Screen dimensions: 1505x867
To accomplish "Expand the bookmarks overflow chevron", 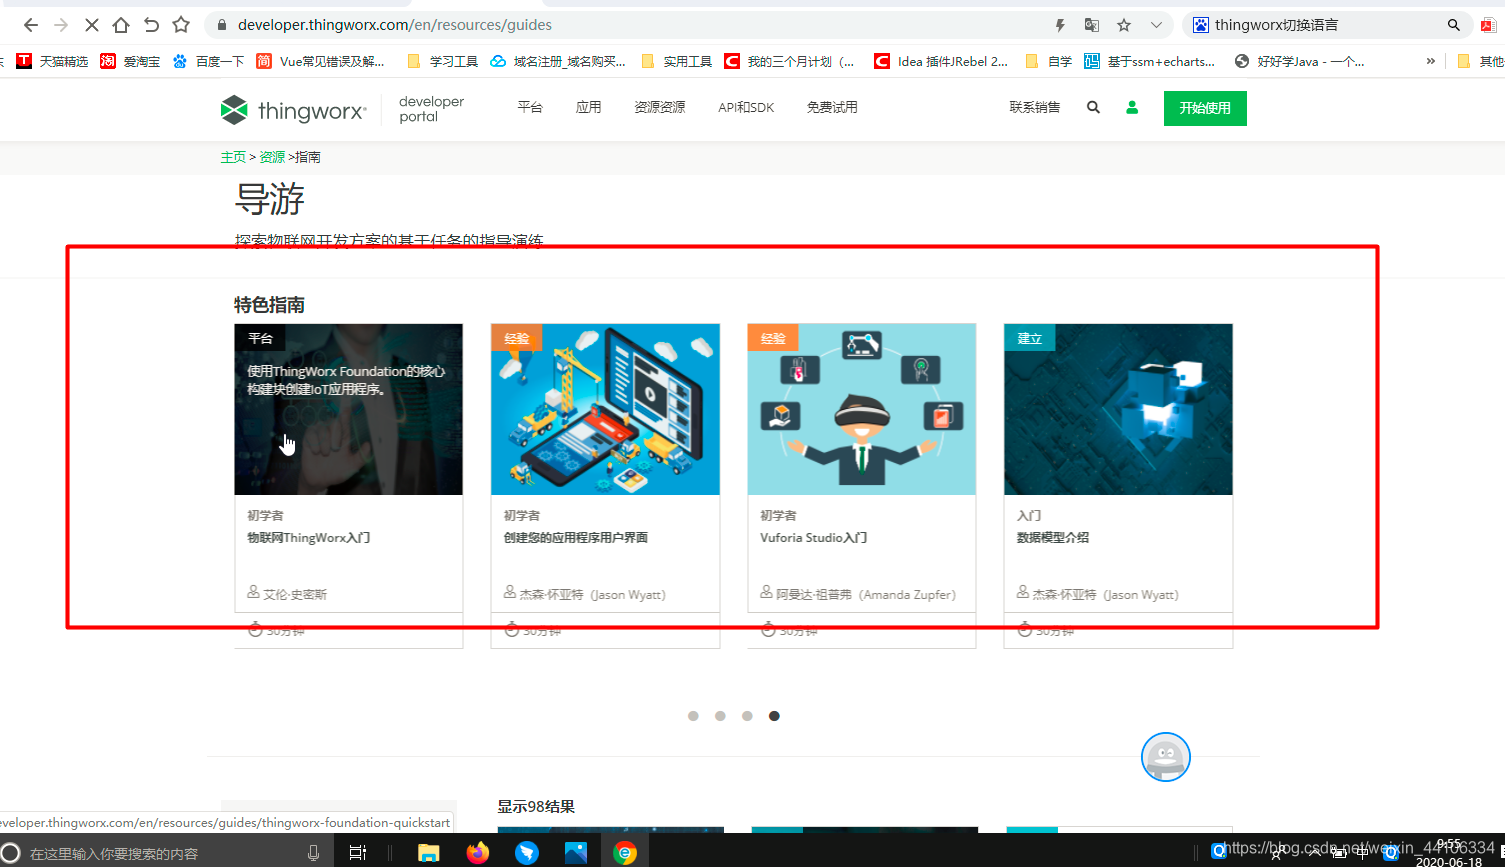I will (x=1430, y=61).
